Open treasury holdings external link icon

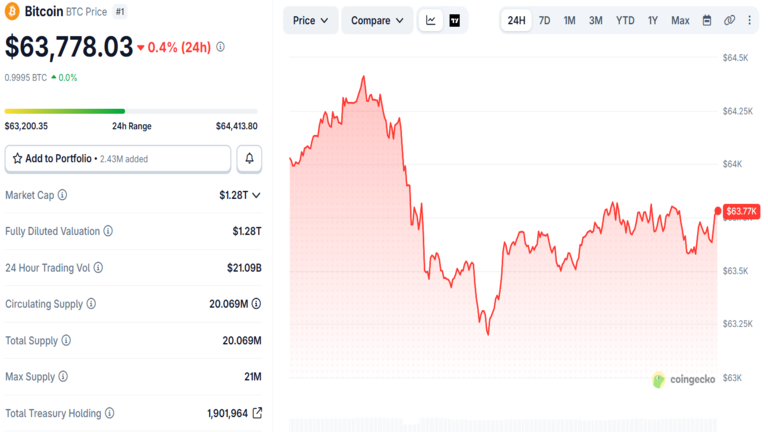pyautogui.click(x=257, y=413)
